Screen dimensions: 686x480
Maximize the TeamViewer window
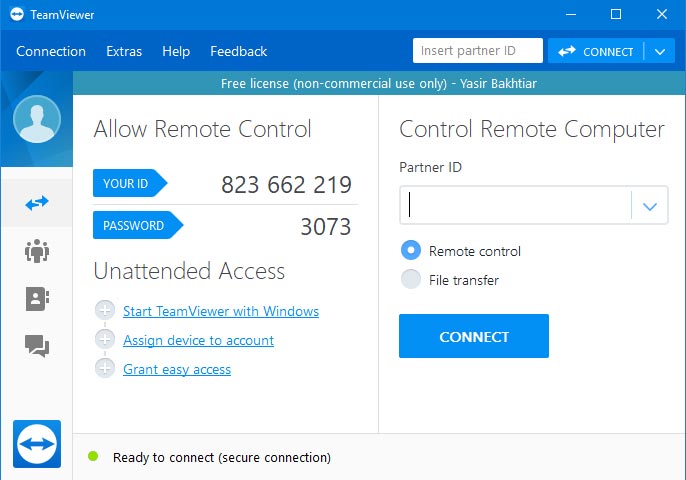[x=616, y=14]
